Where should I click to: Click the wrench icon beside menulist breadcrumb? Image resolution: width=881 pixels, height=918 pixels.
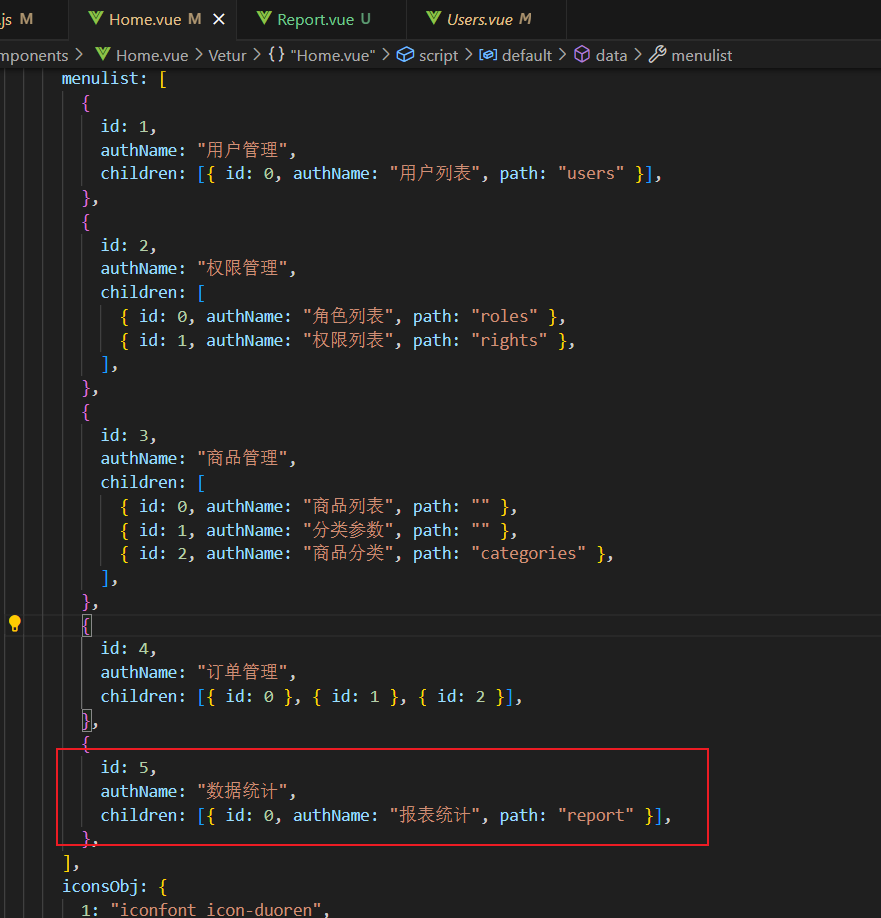point(657,54)
